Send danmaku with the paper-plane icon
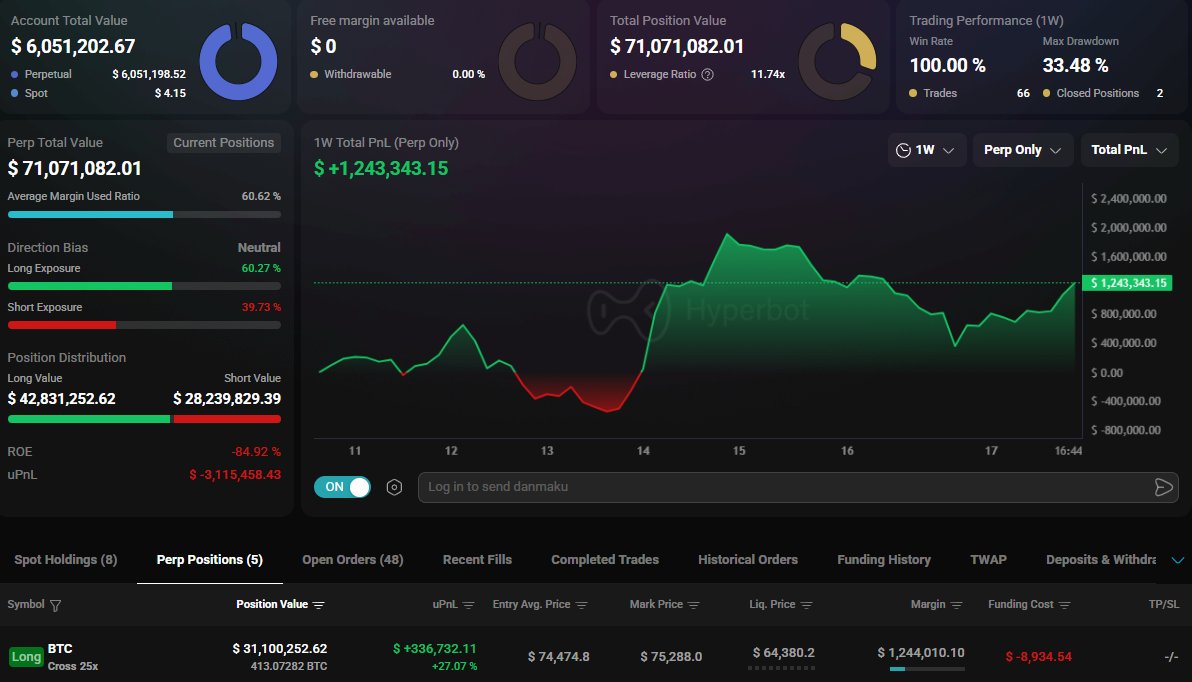 [x=1163, y=487]
